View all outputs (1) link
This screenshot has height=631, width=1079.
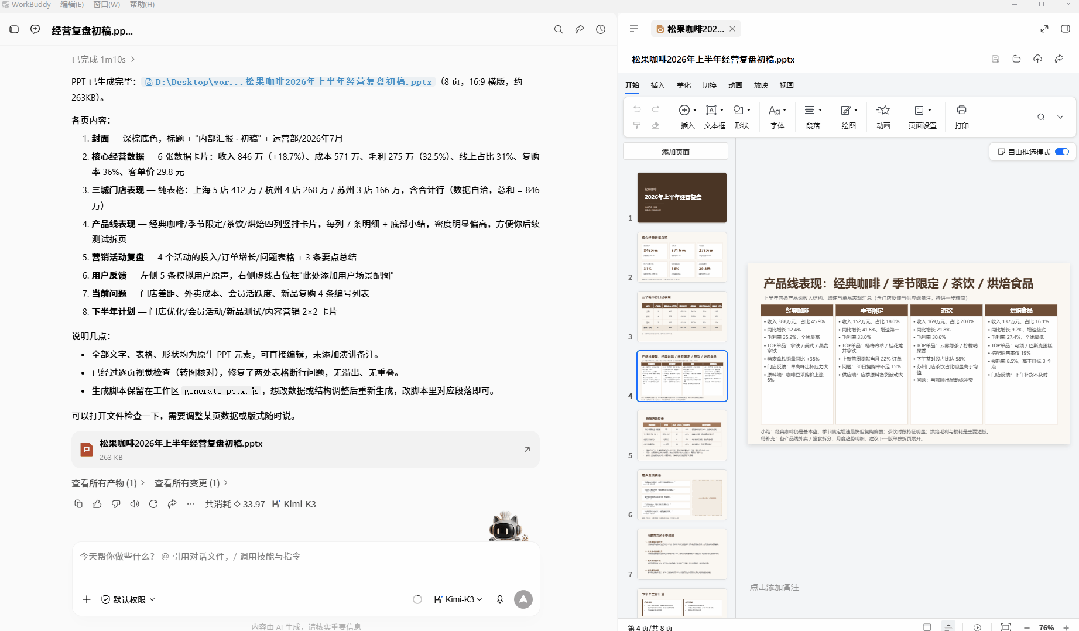108,483
